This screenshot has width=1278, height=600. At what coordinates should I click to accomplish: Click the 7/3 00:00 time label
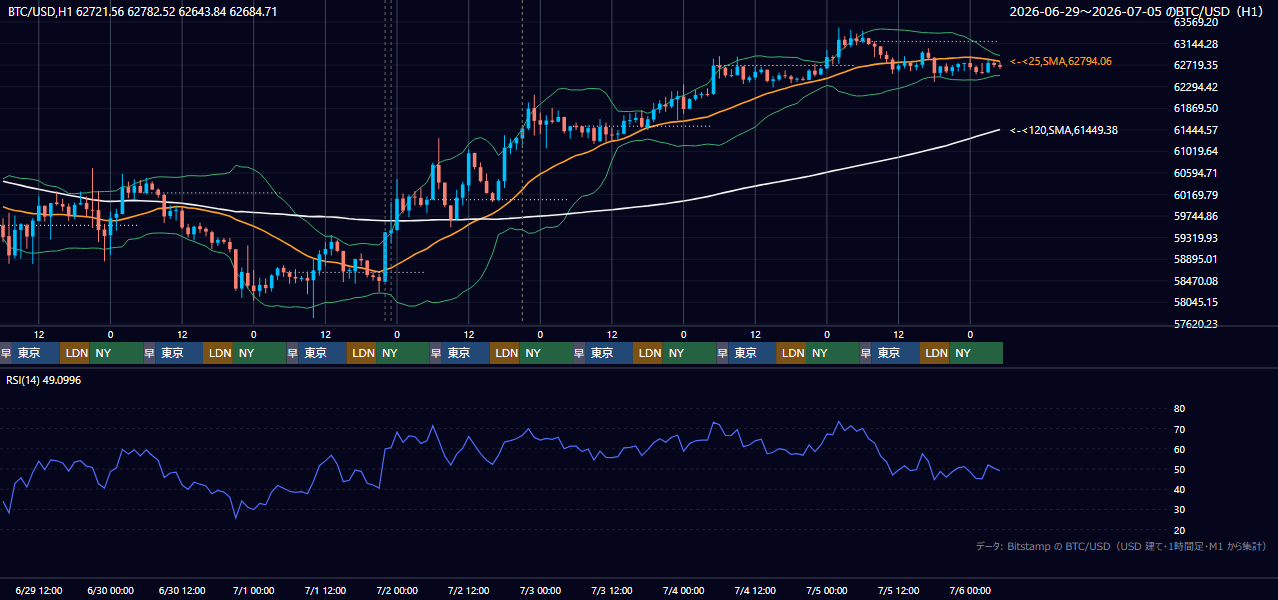541,591
